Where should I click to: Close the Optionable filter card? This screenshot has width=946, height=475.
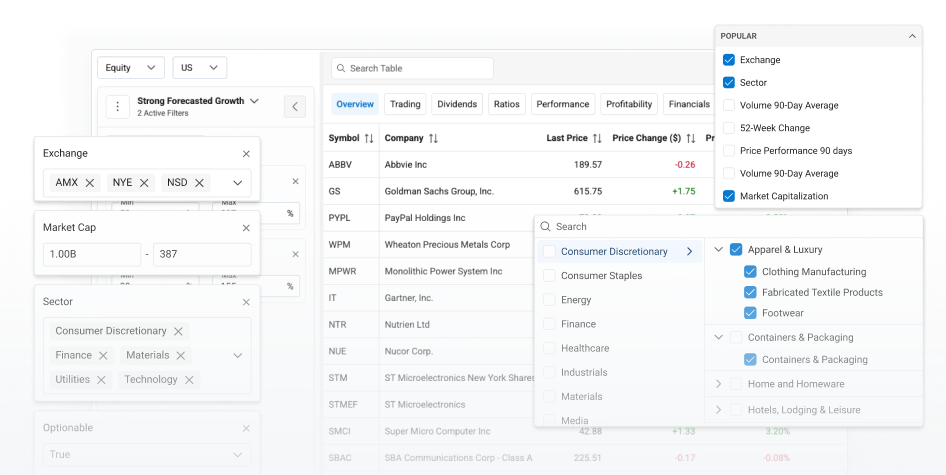coord(246,429)
